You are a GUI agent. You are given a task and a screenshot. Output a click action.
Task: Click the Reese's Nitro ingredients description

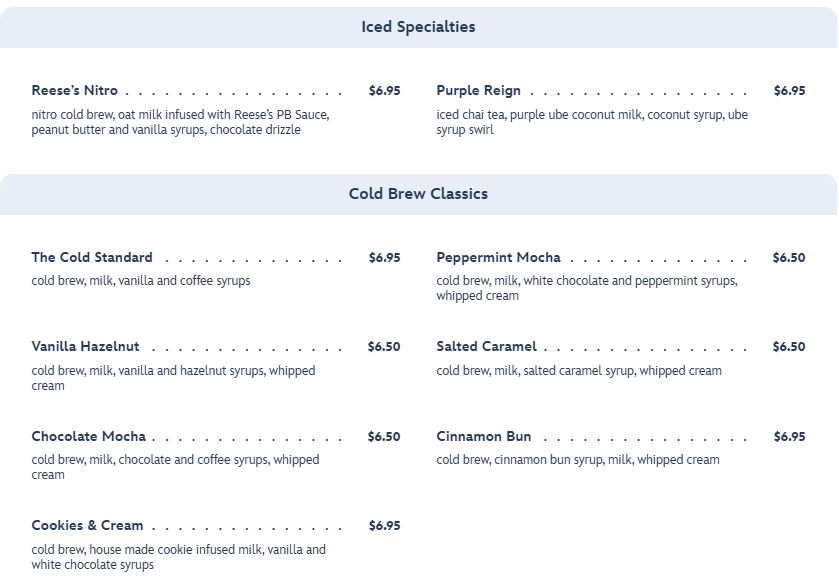(x=180, y=122)
